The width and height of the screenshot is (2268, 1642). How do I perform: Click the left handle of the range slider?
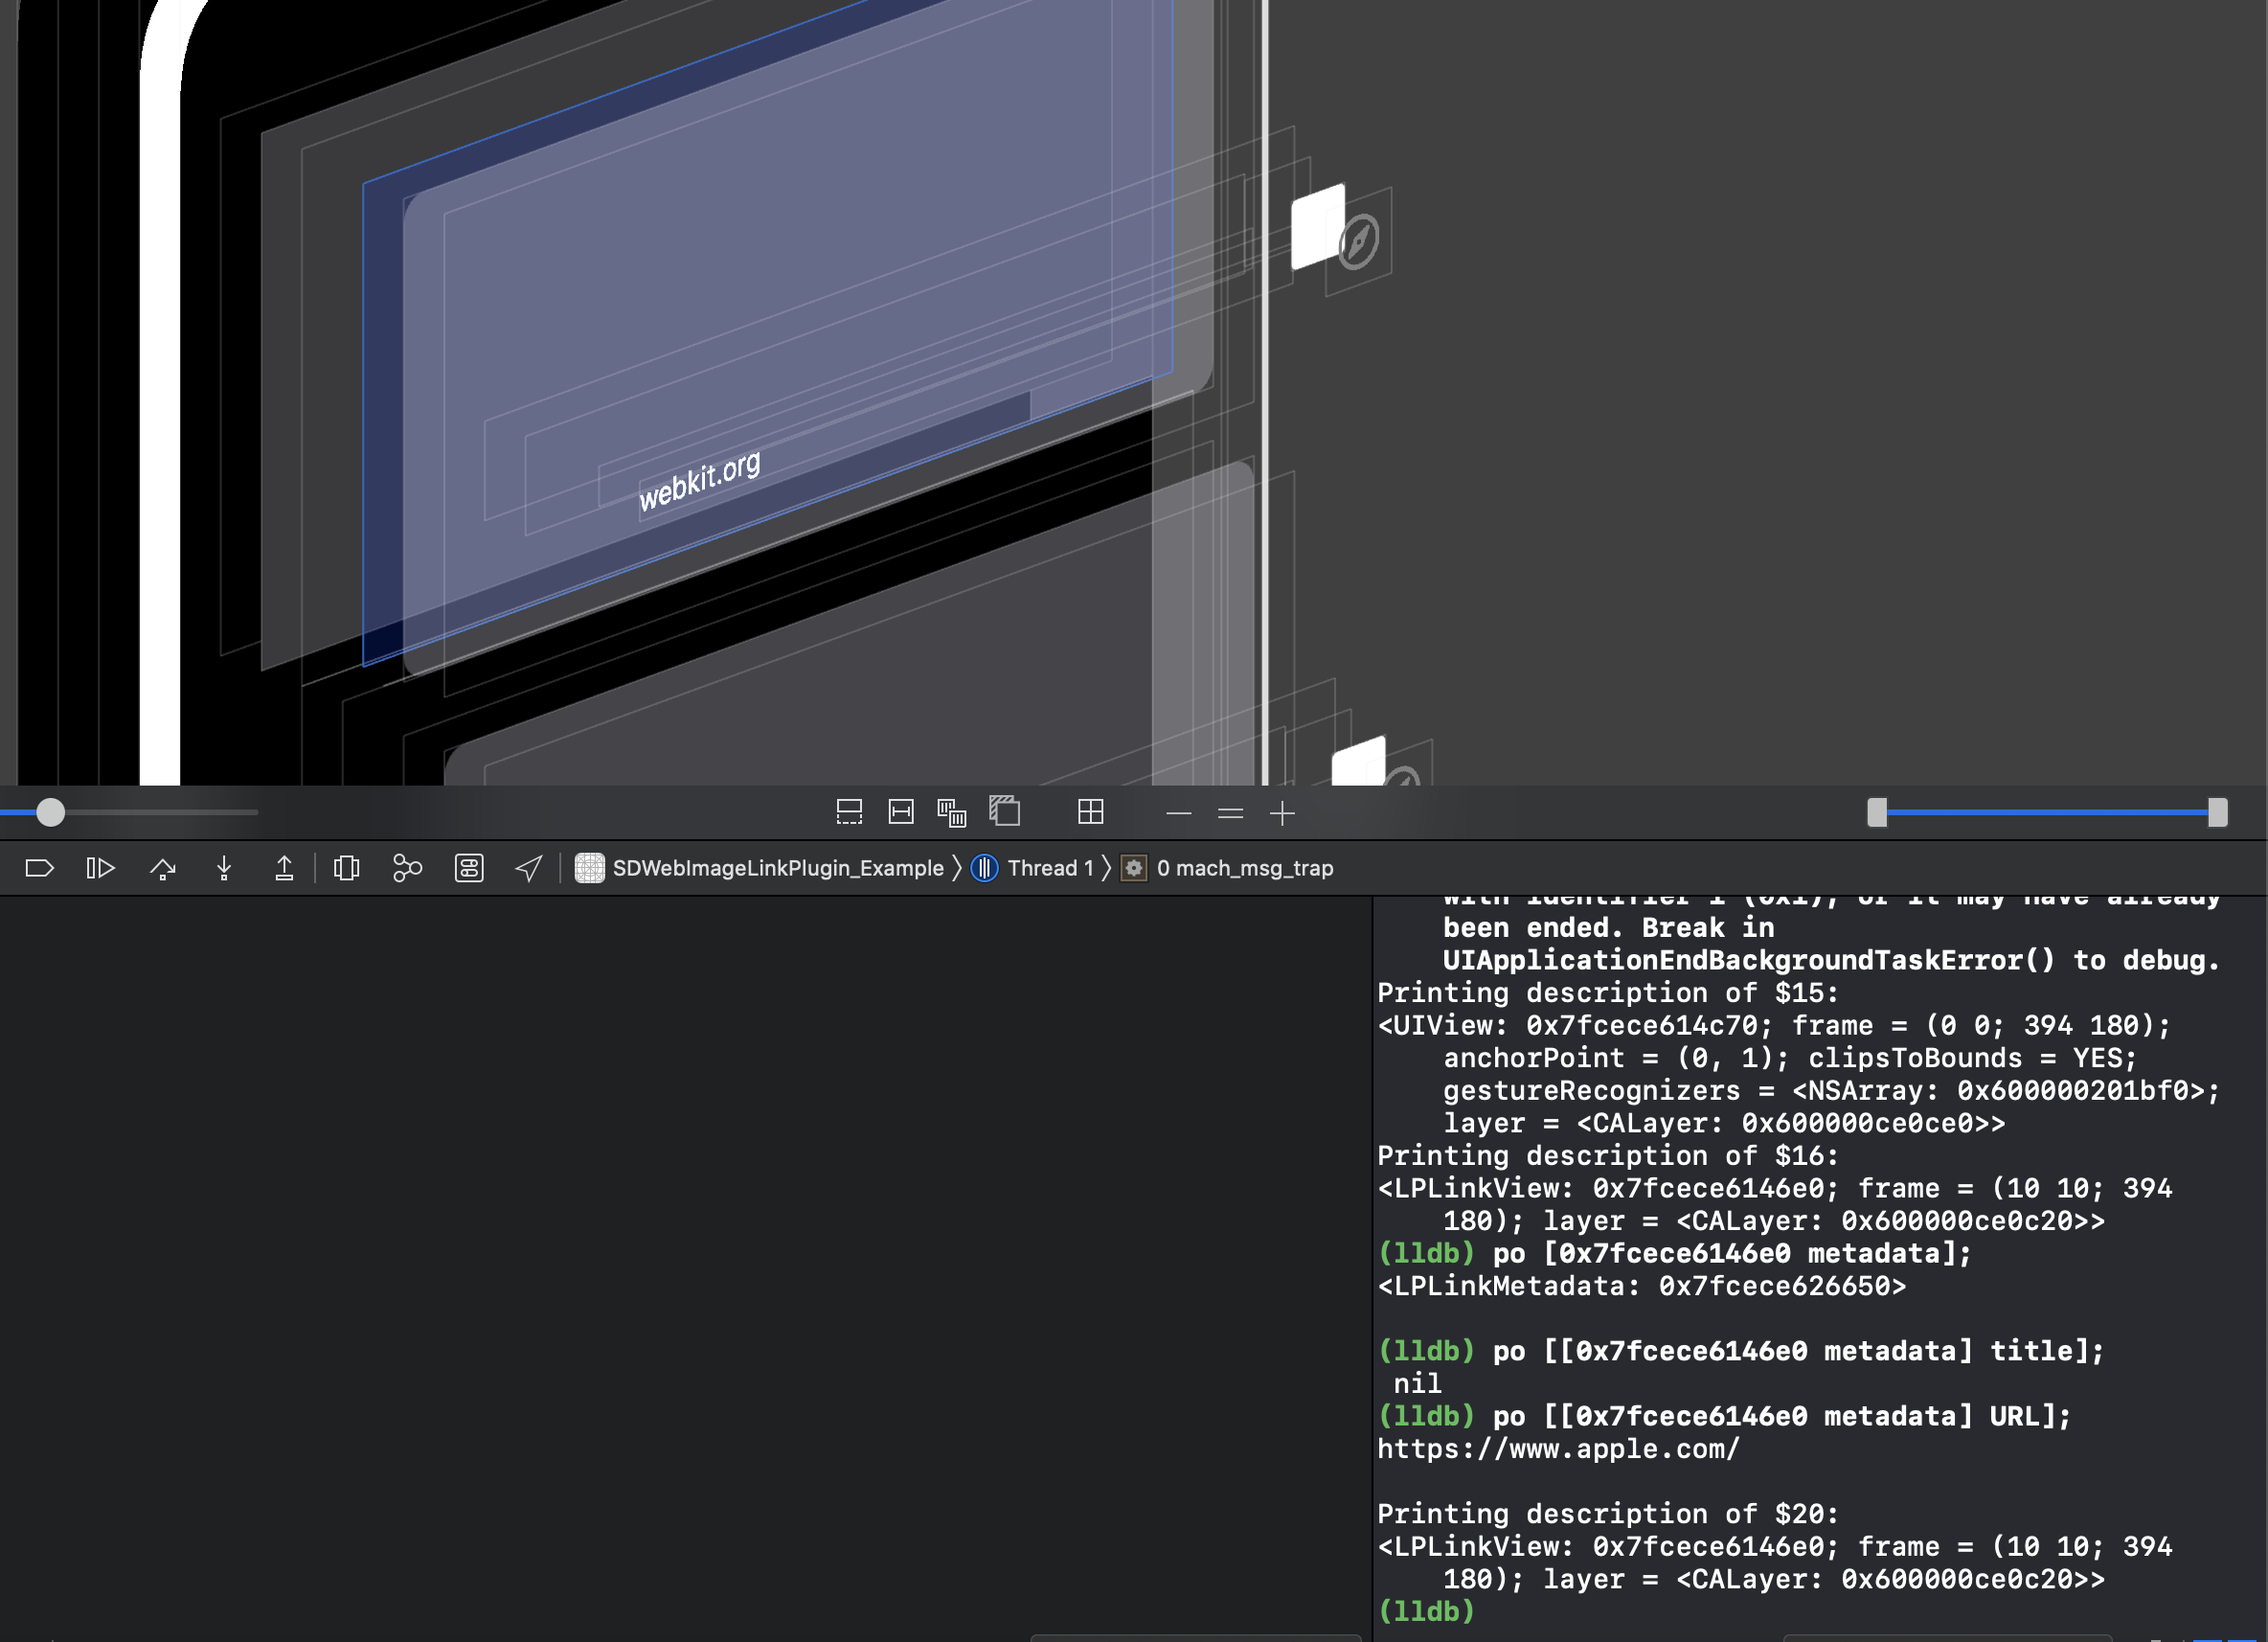coord(1877,813)
